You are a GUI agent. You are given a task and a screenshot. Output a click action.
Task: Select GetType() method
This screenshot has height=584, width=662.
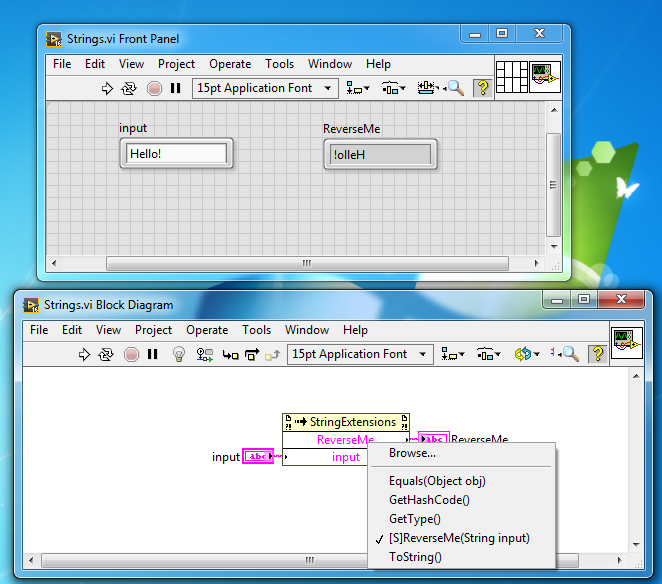point(461,519)
